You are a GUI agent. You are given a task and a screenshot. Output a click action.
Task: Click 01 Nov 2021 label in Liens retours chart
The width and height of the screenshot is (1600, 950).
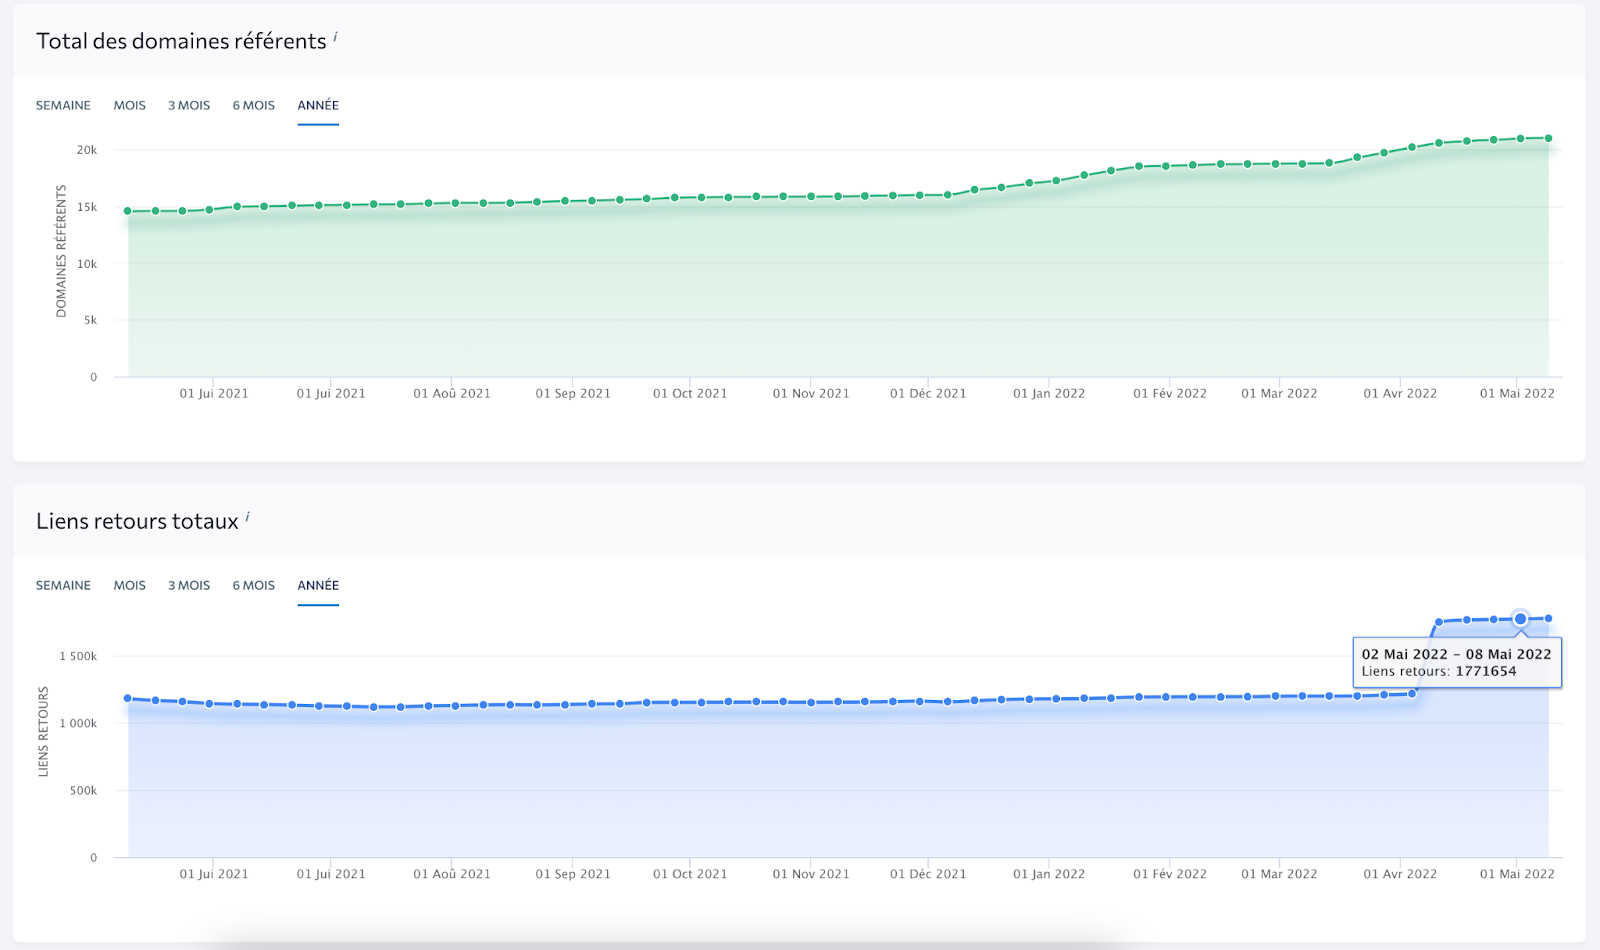[811, 874]
